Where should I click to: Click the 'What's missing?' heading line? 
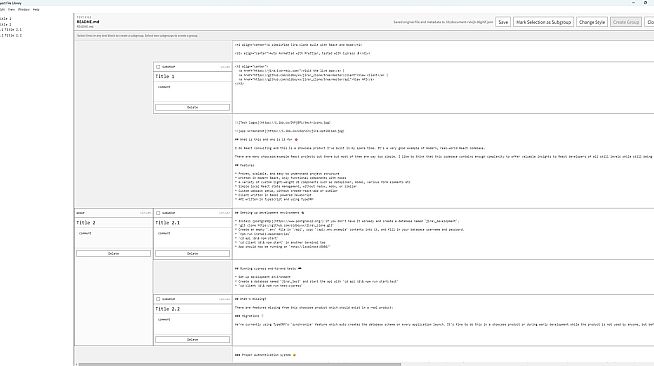coord(250,299)
